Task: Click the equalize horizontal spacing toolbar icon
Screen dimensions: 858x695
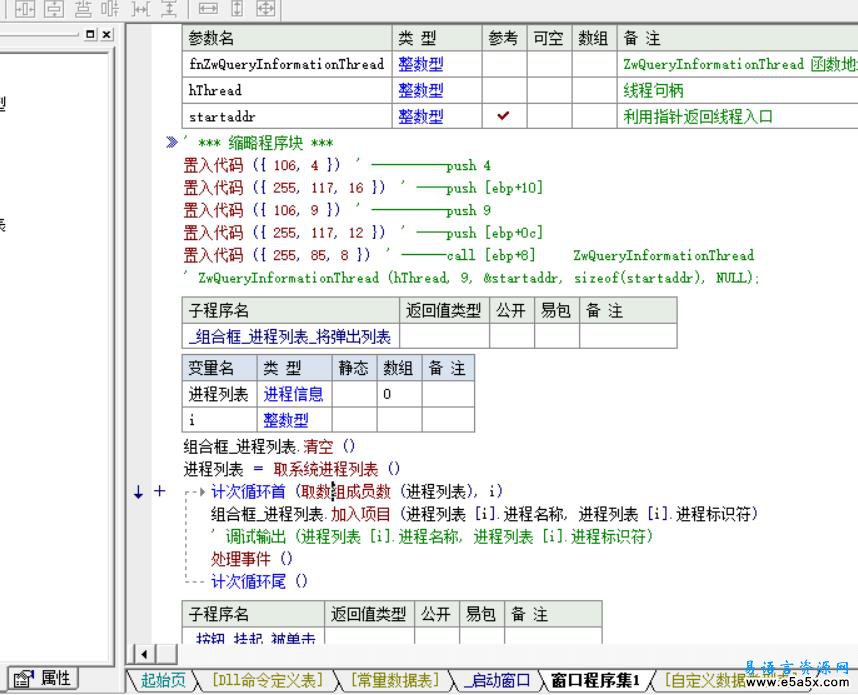Action: (111, 9)
